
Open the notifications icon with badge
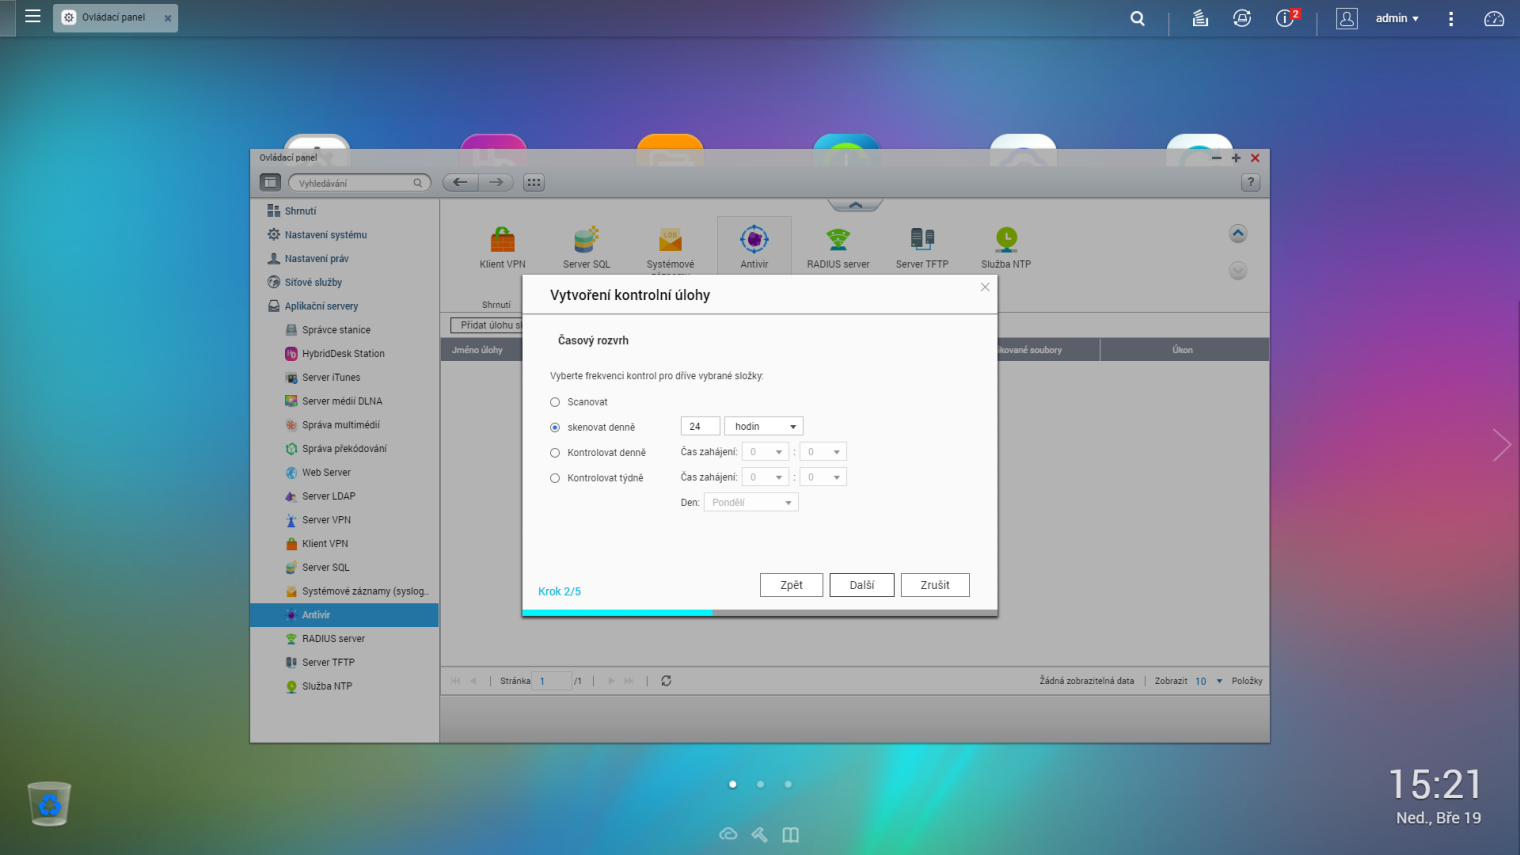[x=1287, y=18]
